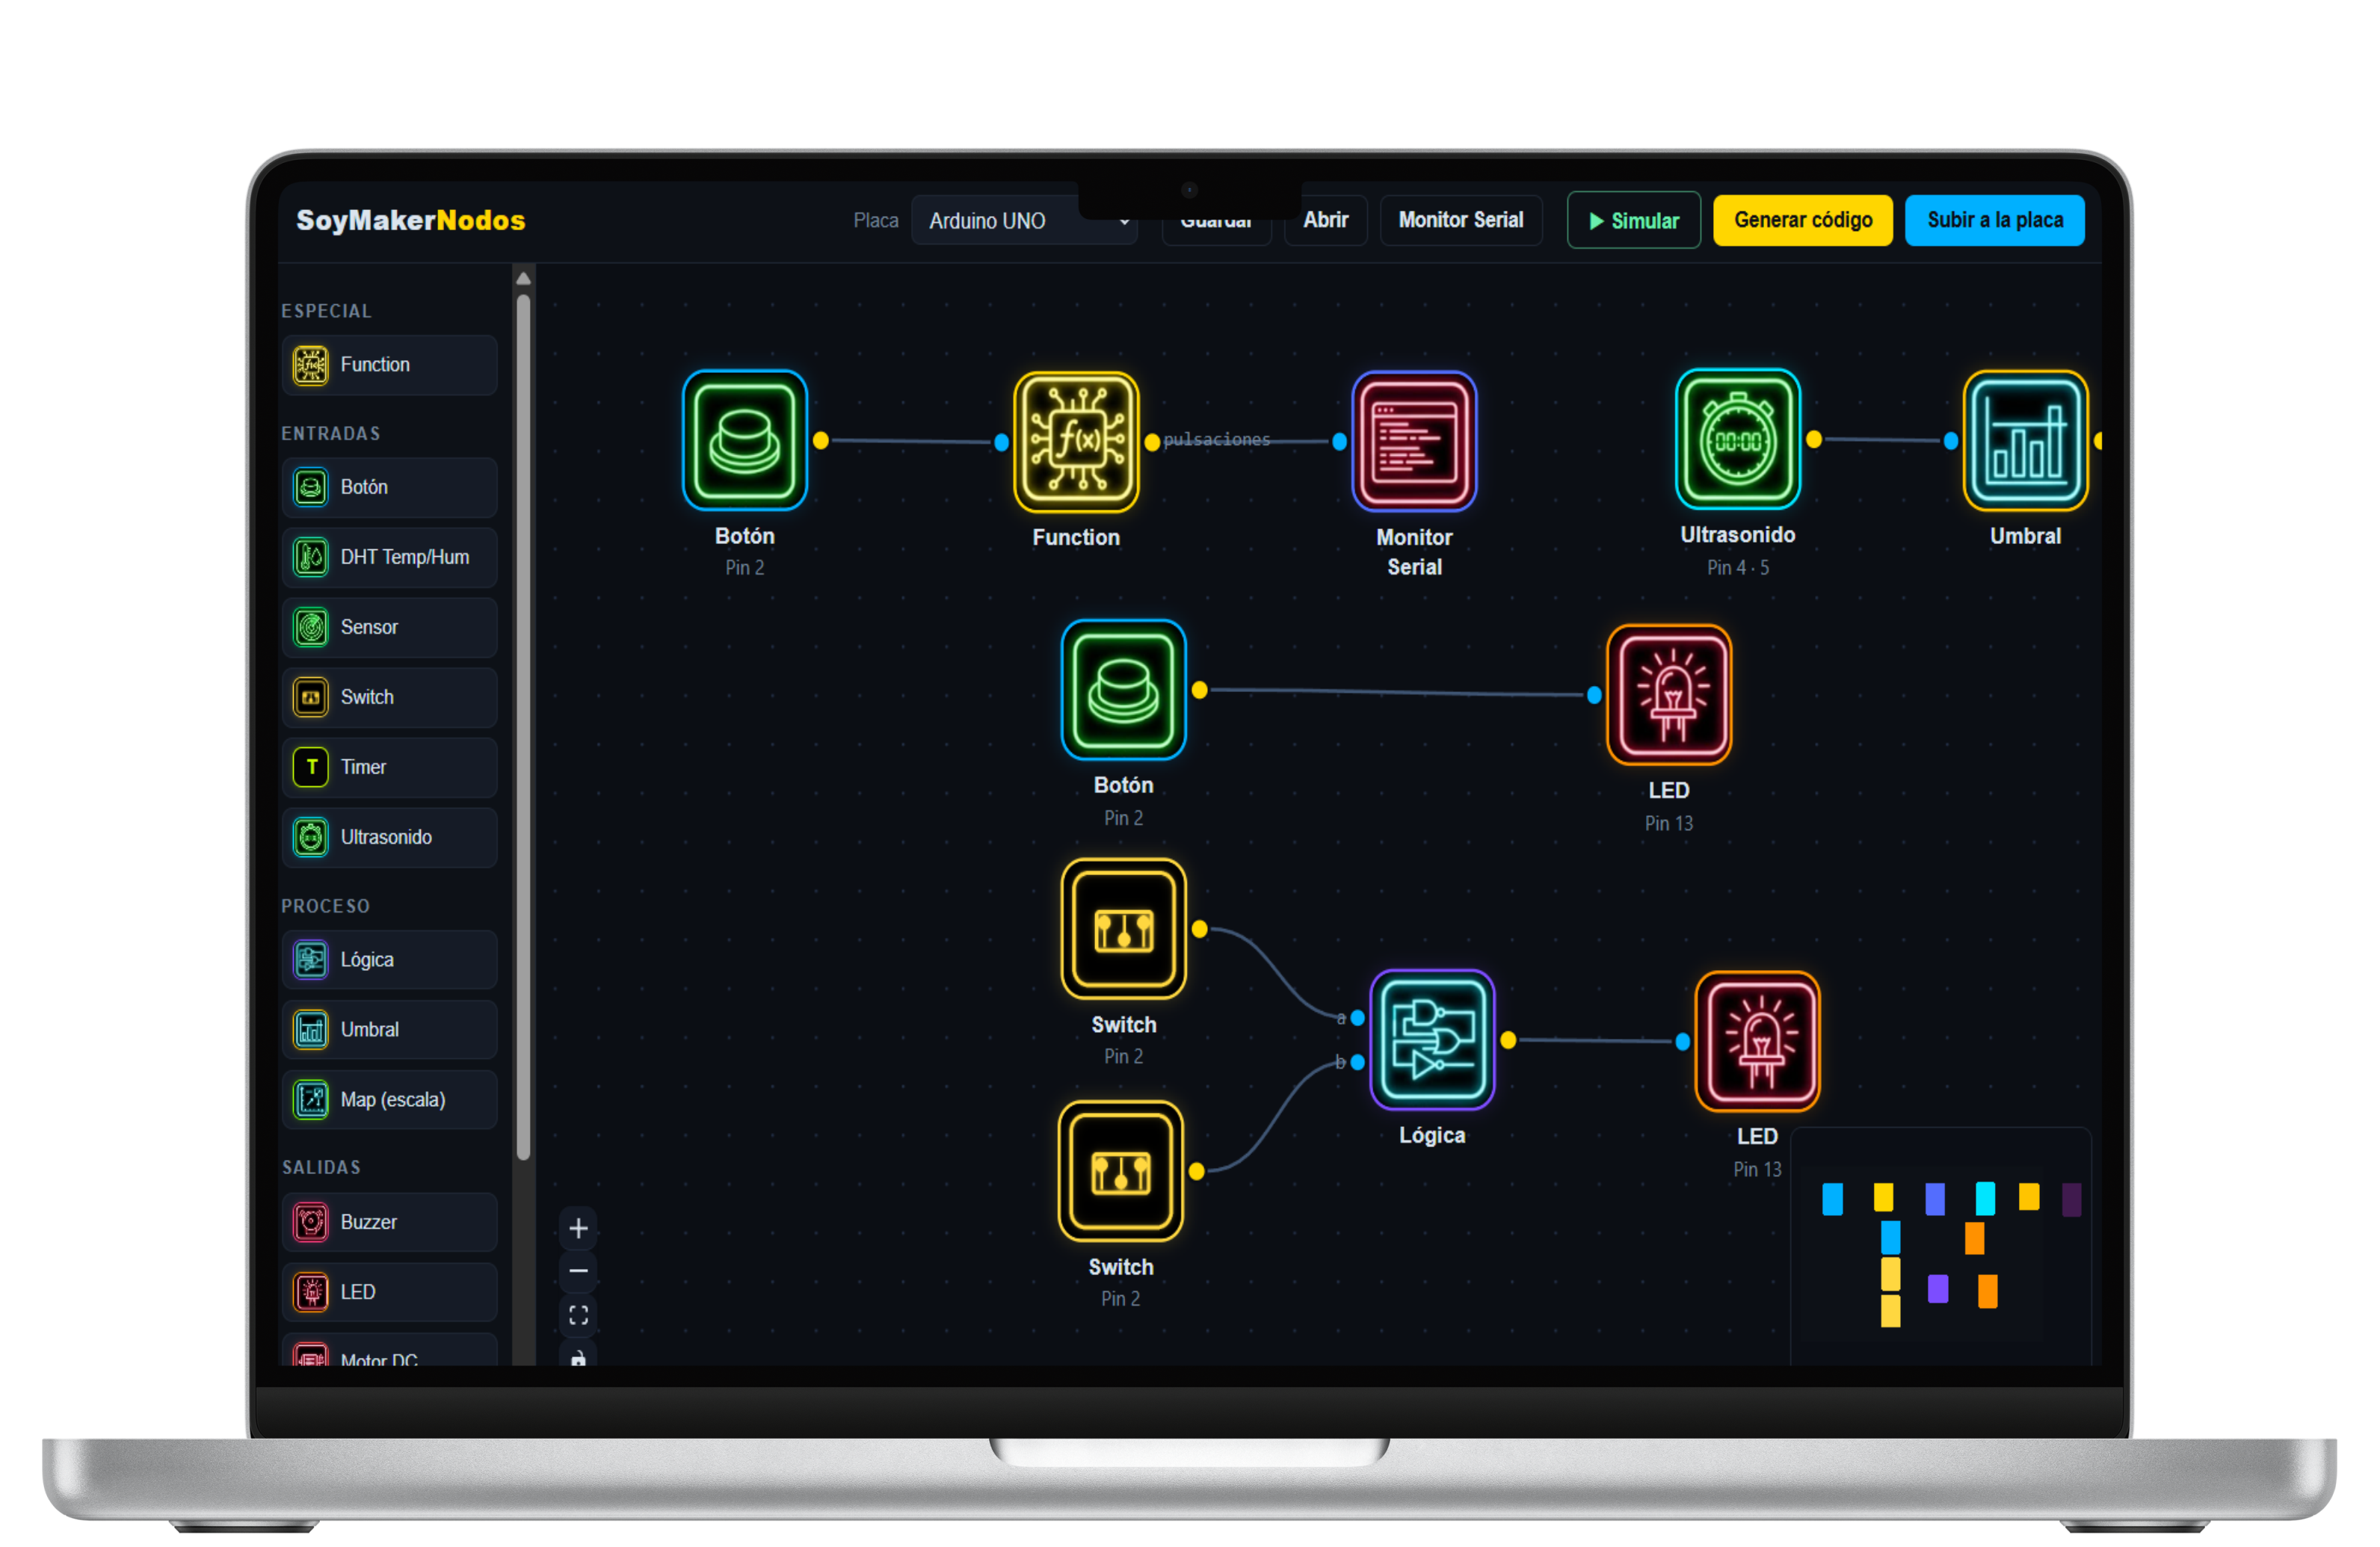This screenshot has width=2380, height=1547.
Task: Click the Monitor Serial node input port
Action: 1339,442
